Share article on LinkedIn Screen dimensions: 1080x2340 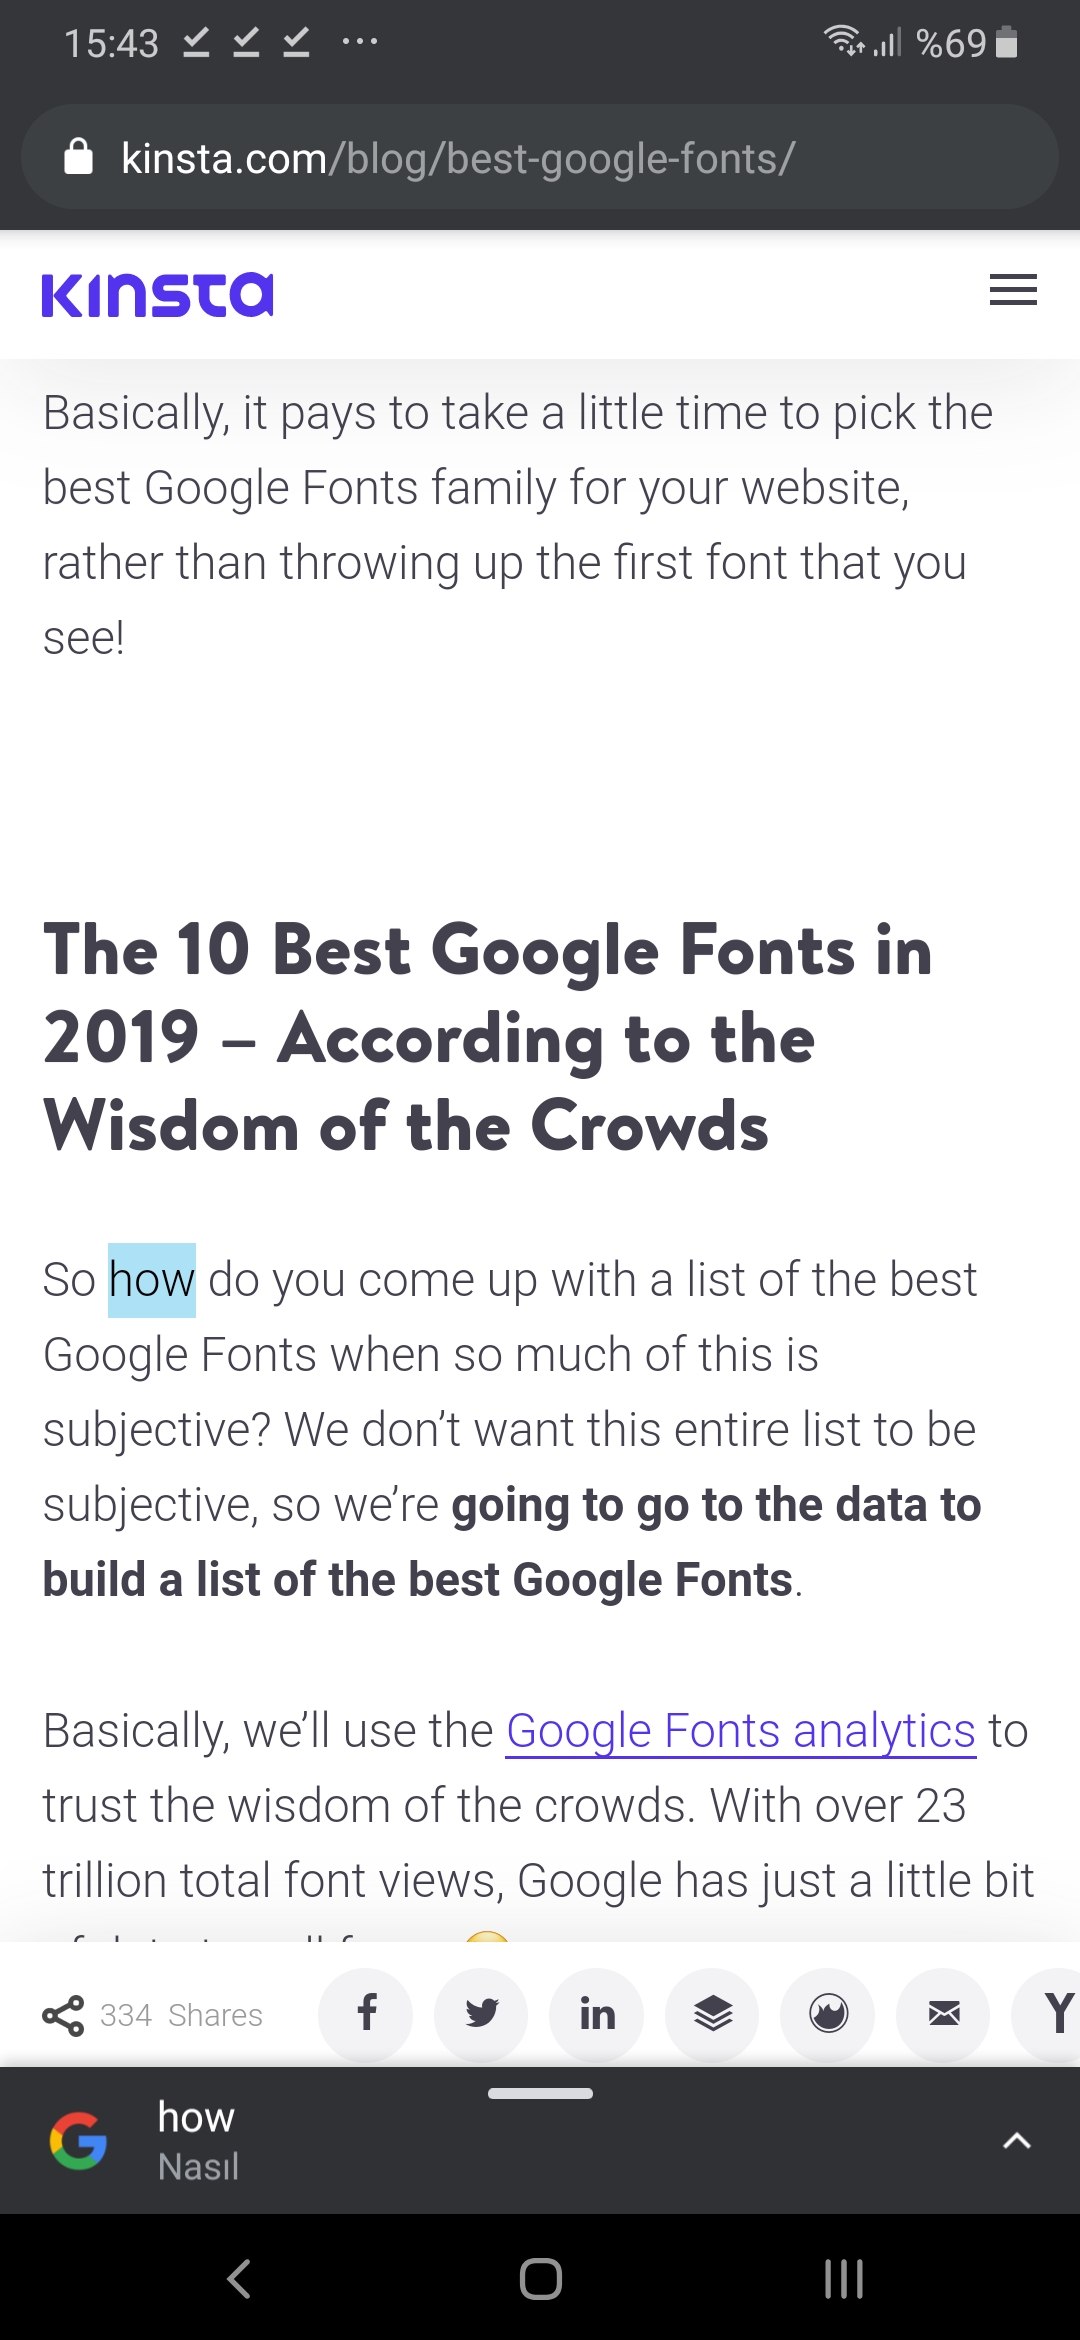[597, 2014]
